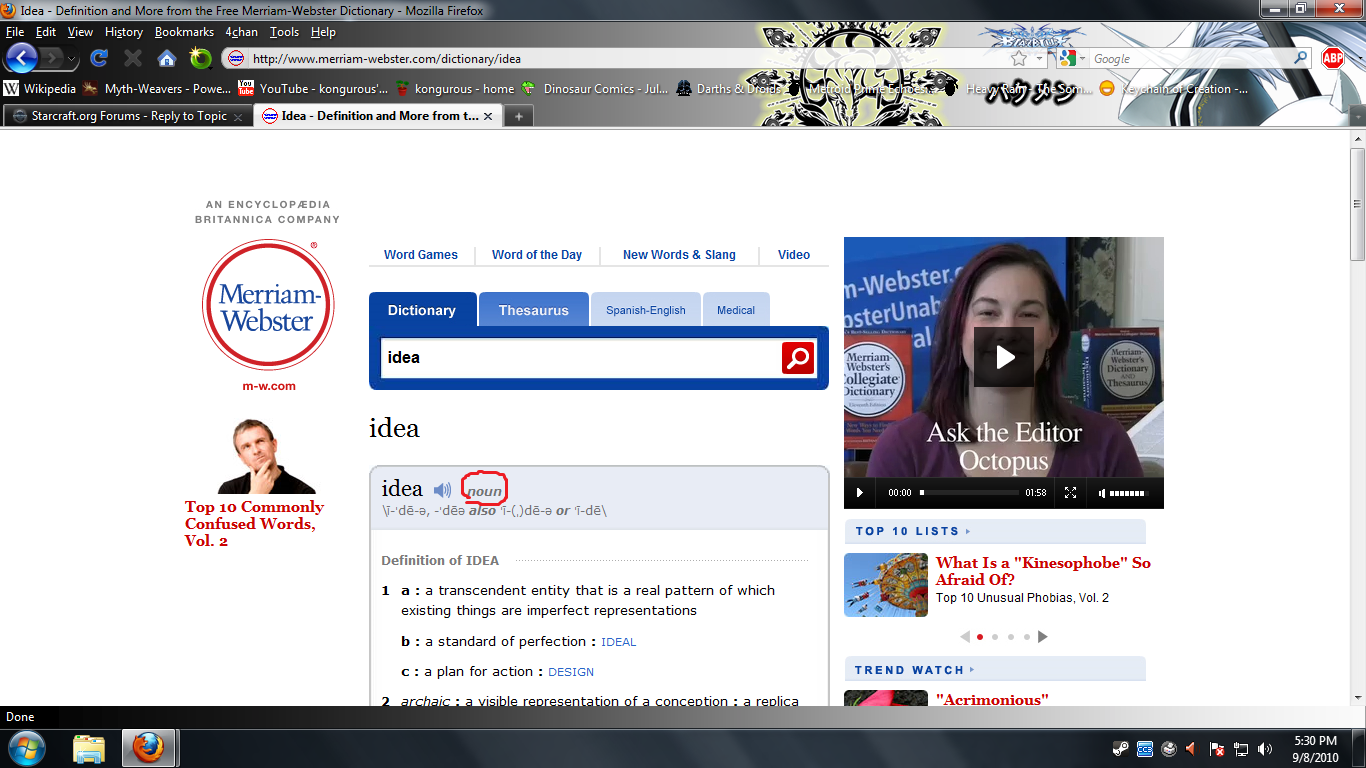Image resolution: width=1366 pixels, height=768 pixels.
Task: Open the recent pages history dropdown arrow
Action: click(72, 59)
